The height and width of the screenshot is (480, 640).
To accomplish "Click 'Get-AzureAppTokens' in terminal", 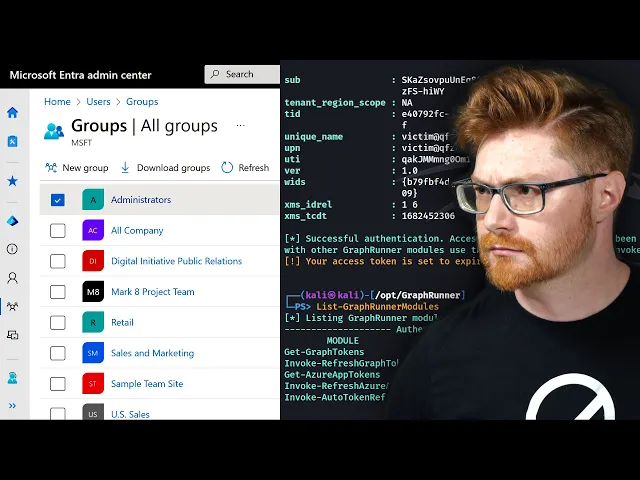I will pyautogui.click(x=332, y=375).
